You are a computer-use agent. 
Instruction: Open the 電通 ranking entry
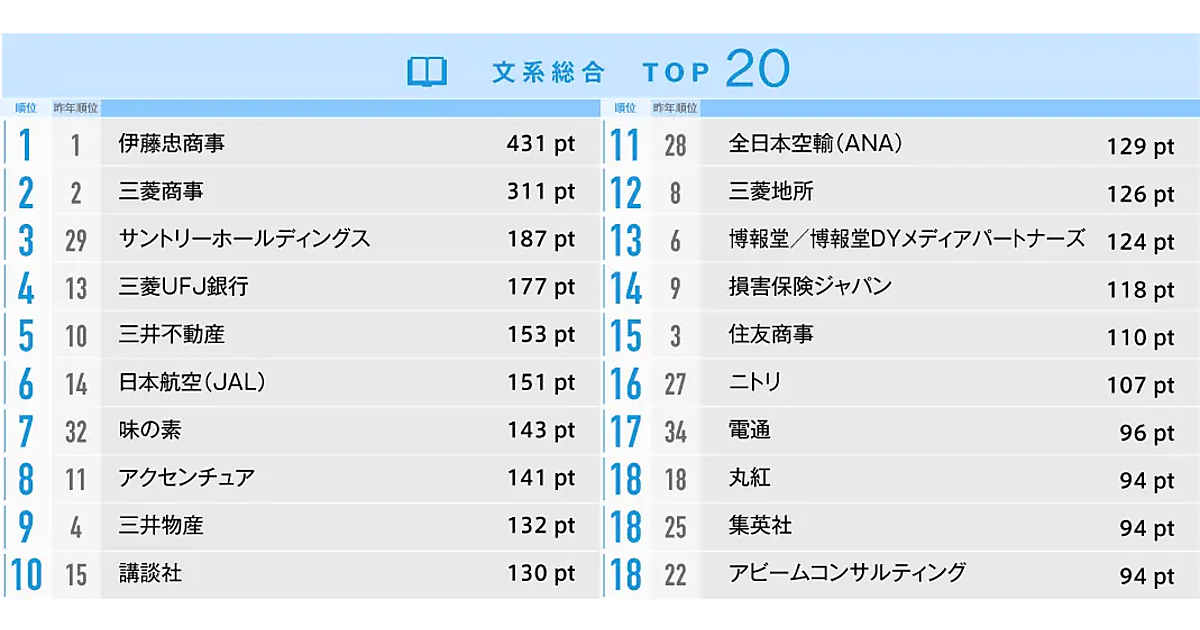point(749,430)
